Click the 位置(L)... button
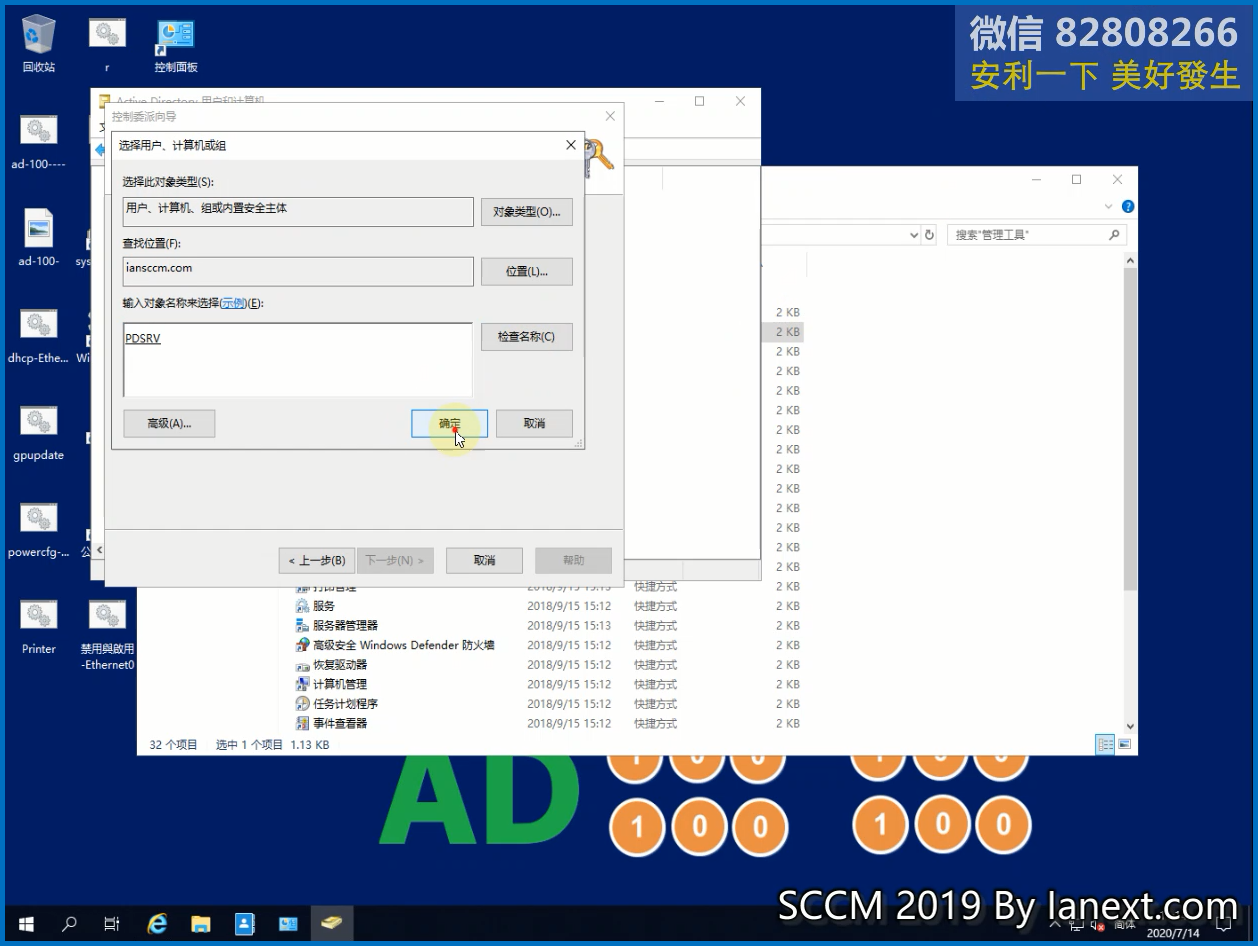Viewport: 1258px width, 946px height. 527,271
